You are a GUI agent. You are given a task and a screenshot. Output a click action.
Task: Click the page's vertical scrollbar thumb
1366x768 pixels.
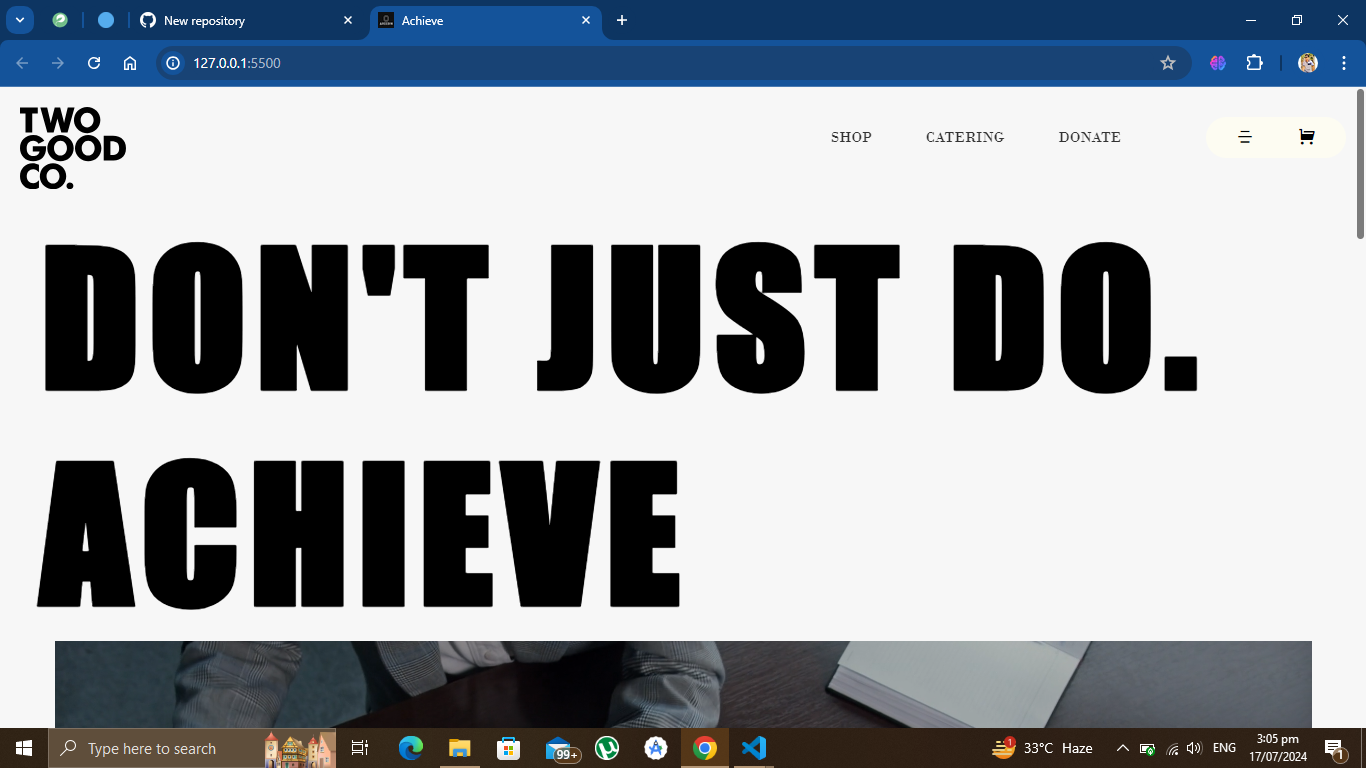coord(1360,165)
